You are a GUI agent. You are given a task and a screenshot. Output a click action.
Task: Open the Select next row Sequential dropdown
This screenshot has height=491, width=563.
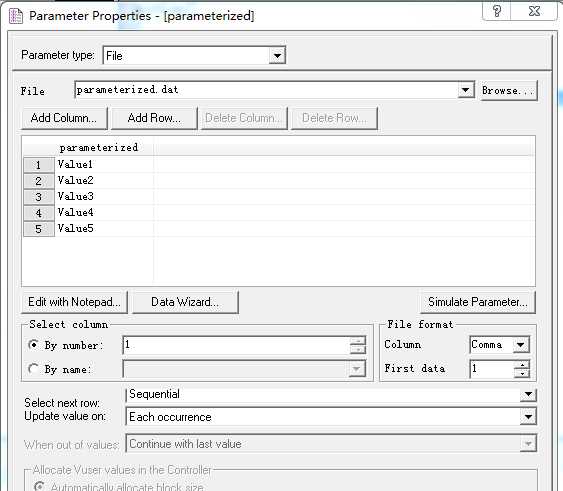tap(528, 394)
